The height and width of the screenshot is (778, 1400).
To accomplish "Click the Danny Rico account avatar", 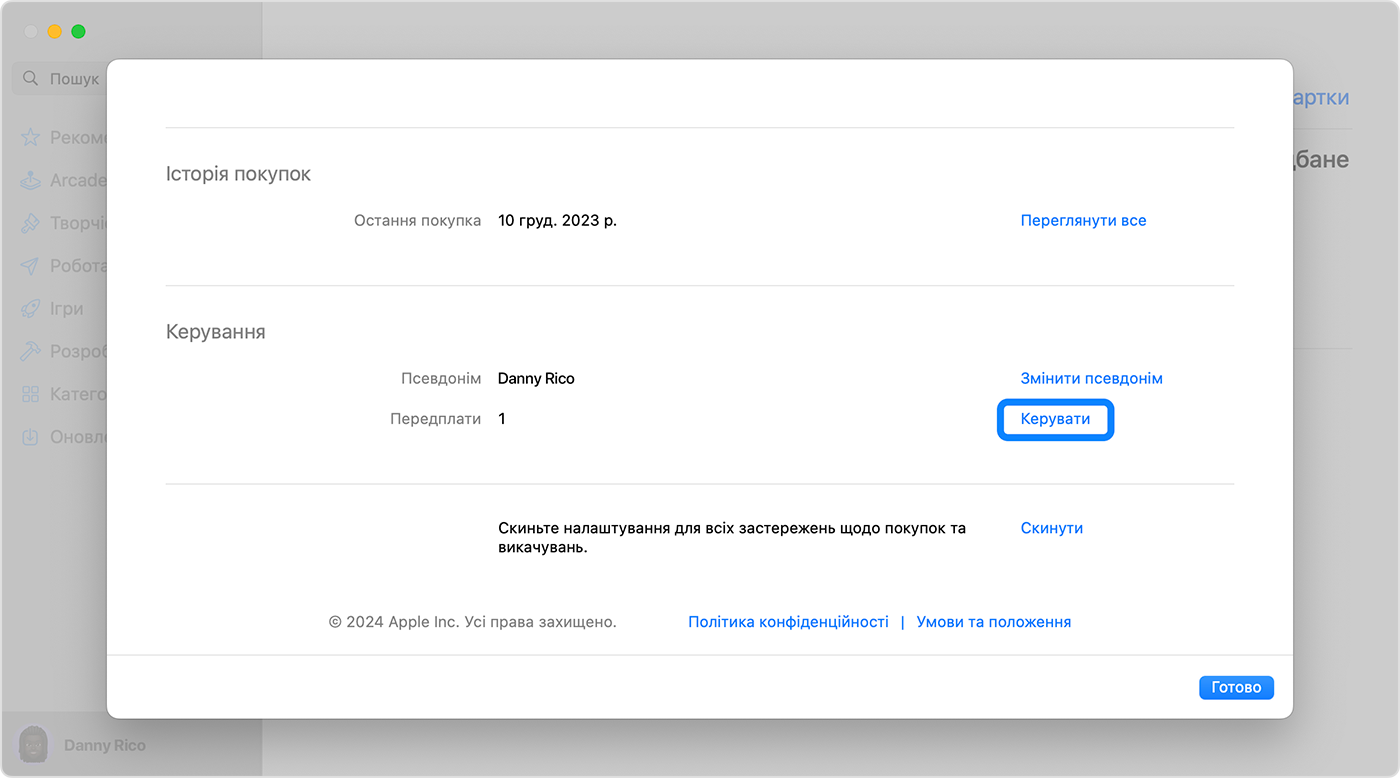I will (34, 745).
